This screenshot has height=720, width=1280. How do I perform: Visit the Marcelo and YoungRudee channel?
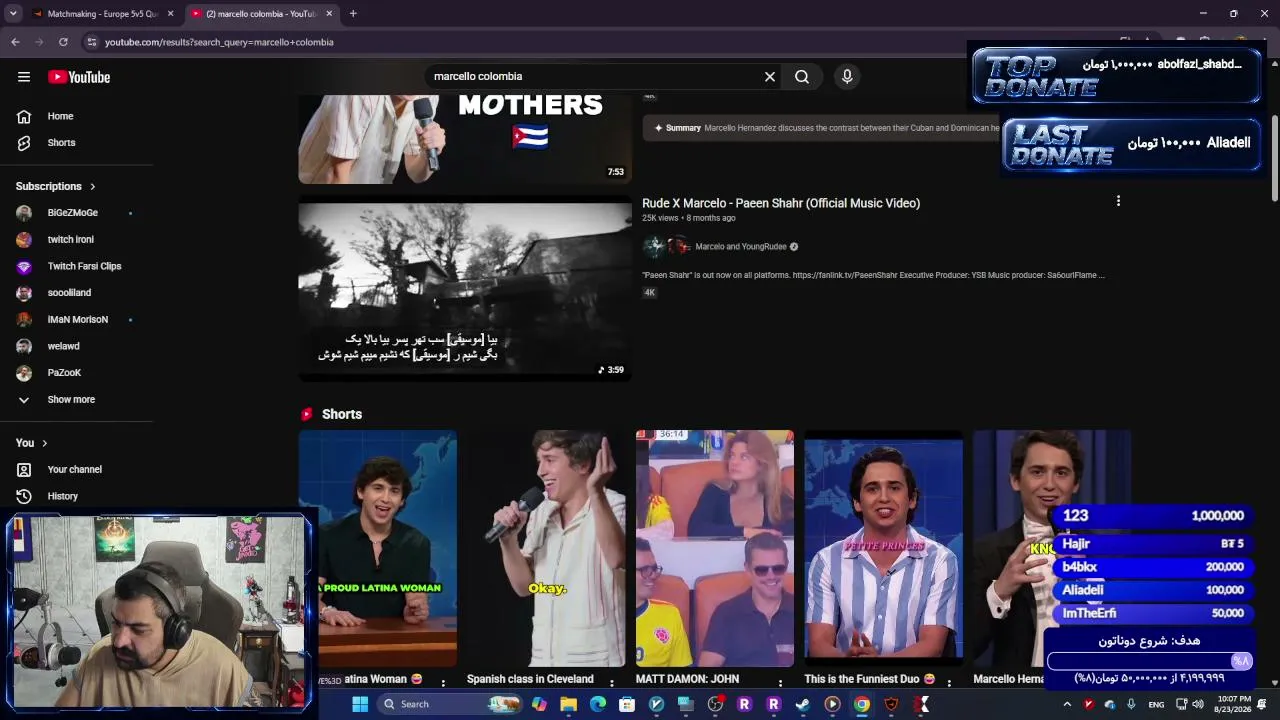point(740,247)
